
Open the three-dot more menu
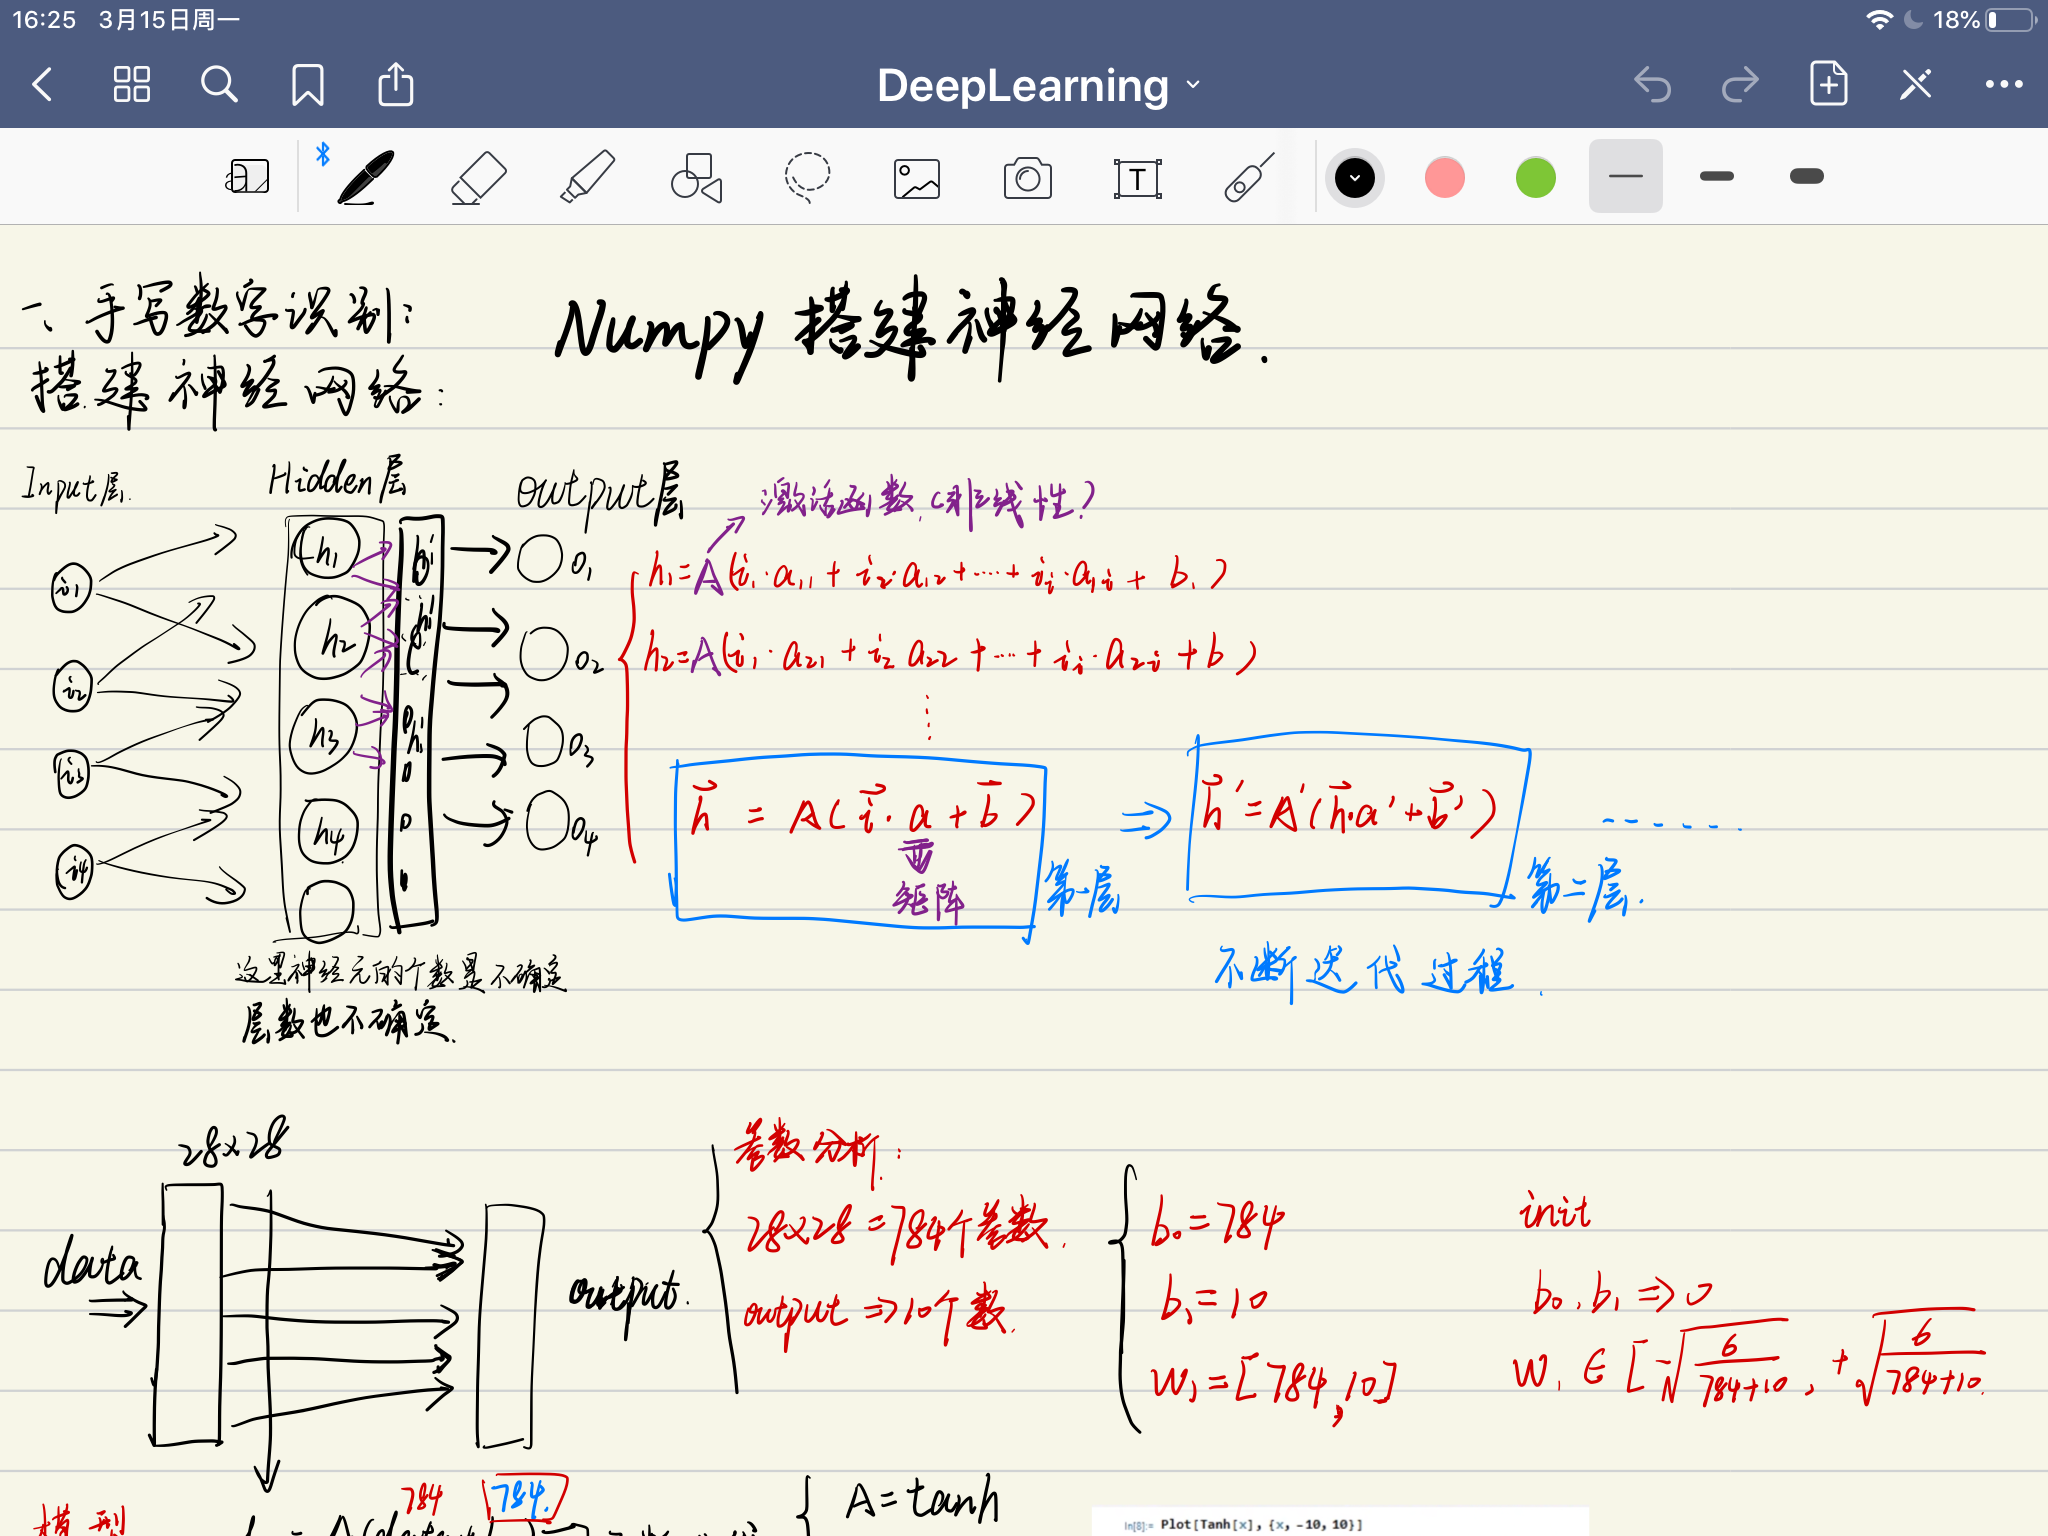coord(2003,85)
